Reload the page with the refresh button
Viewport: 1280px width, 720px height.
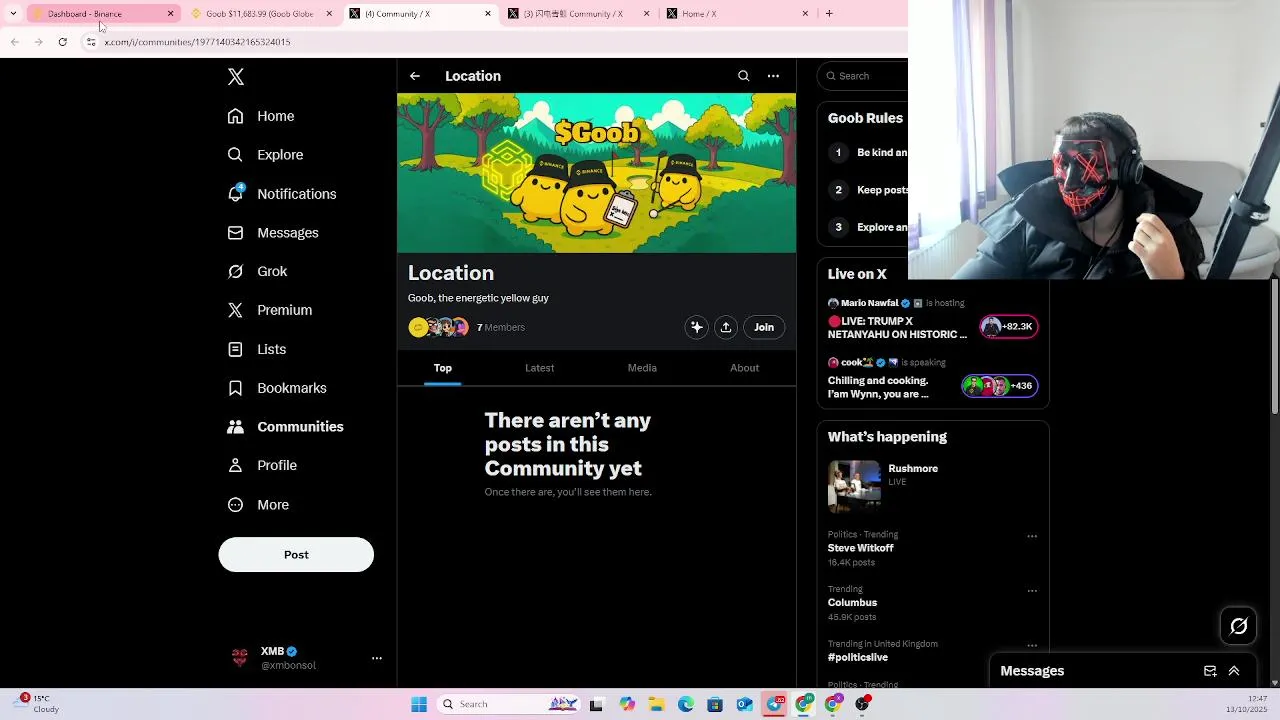[x=62, y=42]
